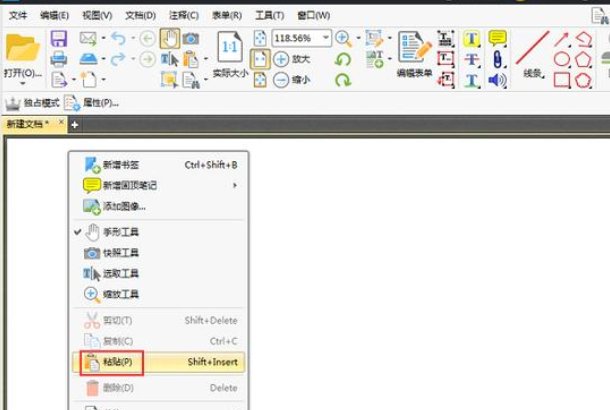The image size is (610, 410).
Task: Expand the Paste toolbar dropdown arrow
Action: pos(206,59)
